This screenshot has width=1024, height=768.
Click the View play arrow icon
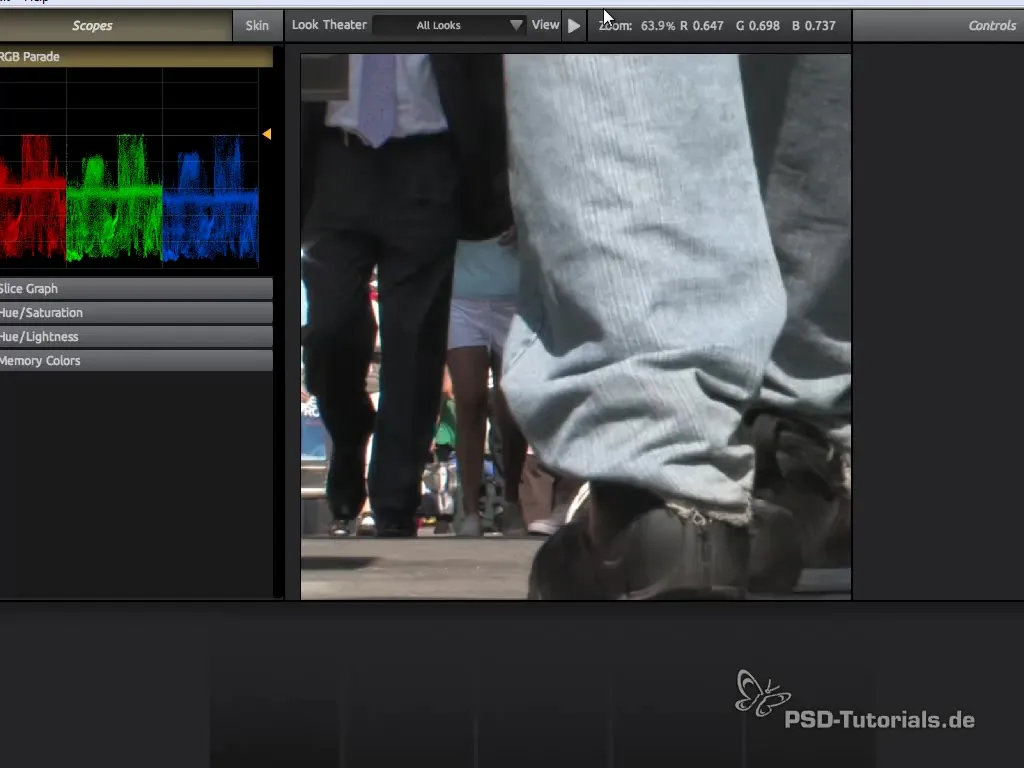(x=574, y=25)
